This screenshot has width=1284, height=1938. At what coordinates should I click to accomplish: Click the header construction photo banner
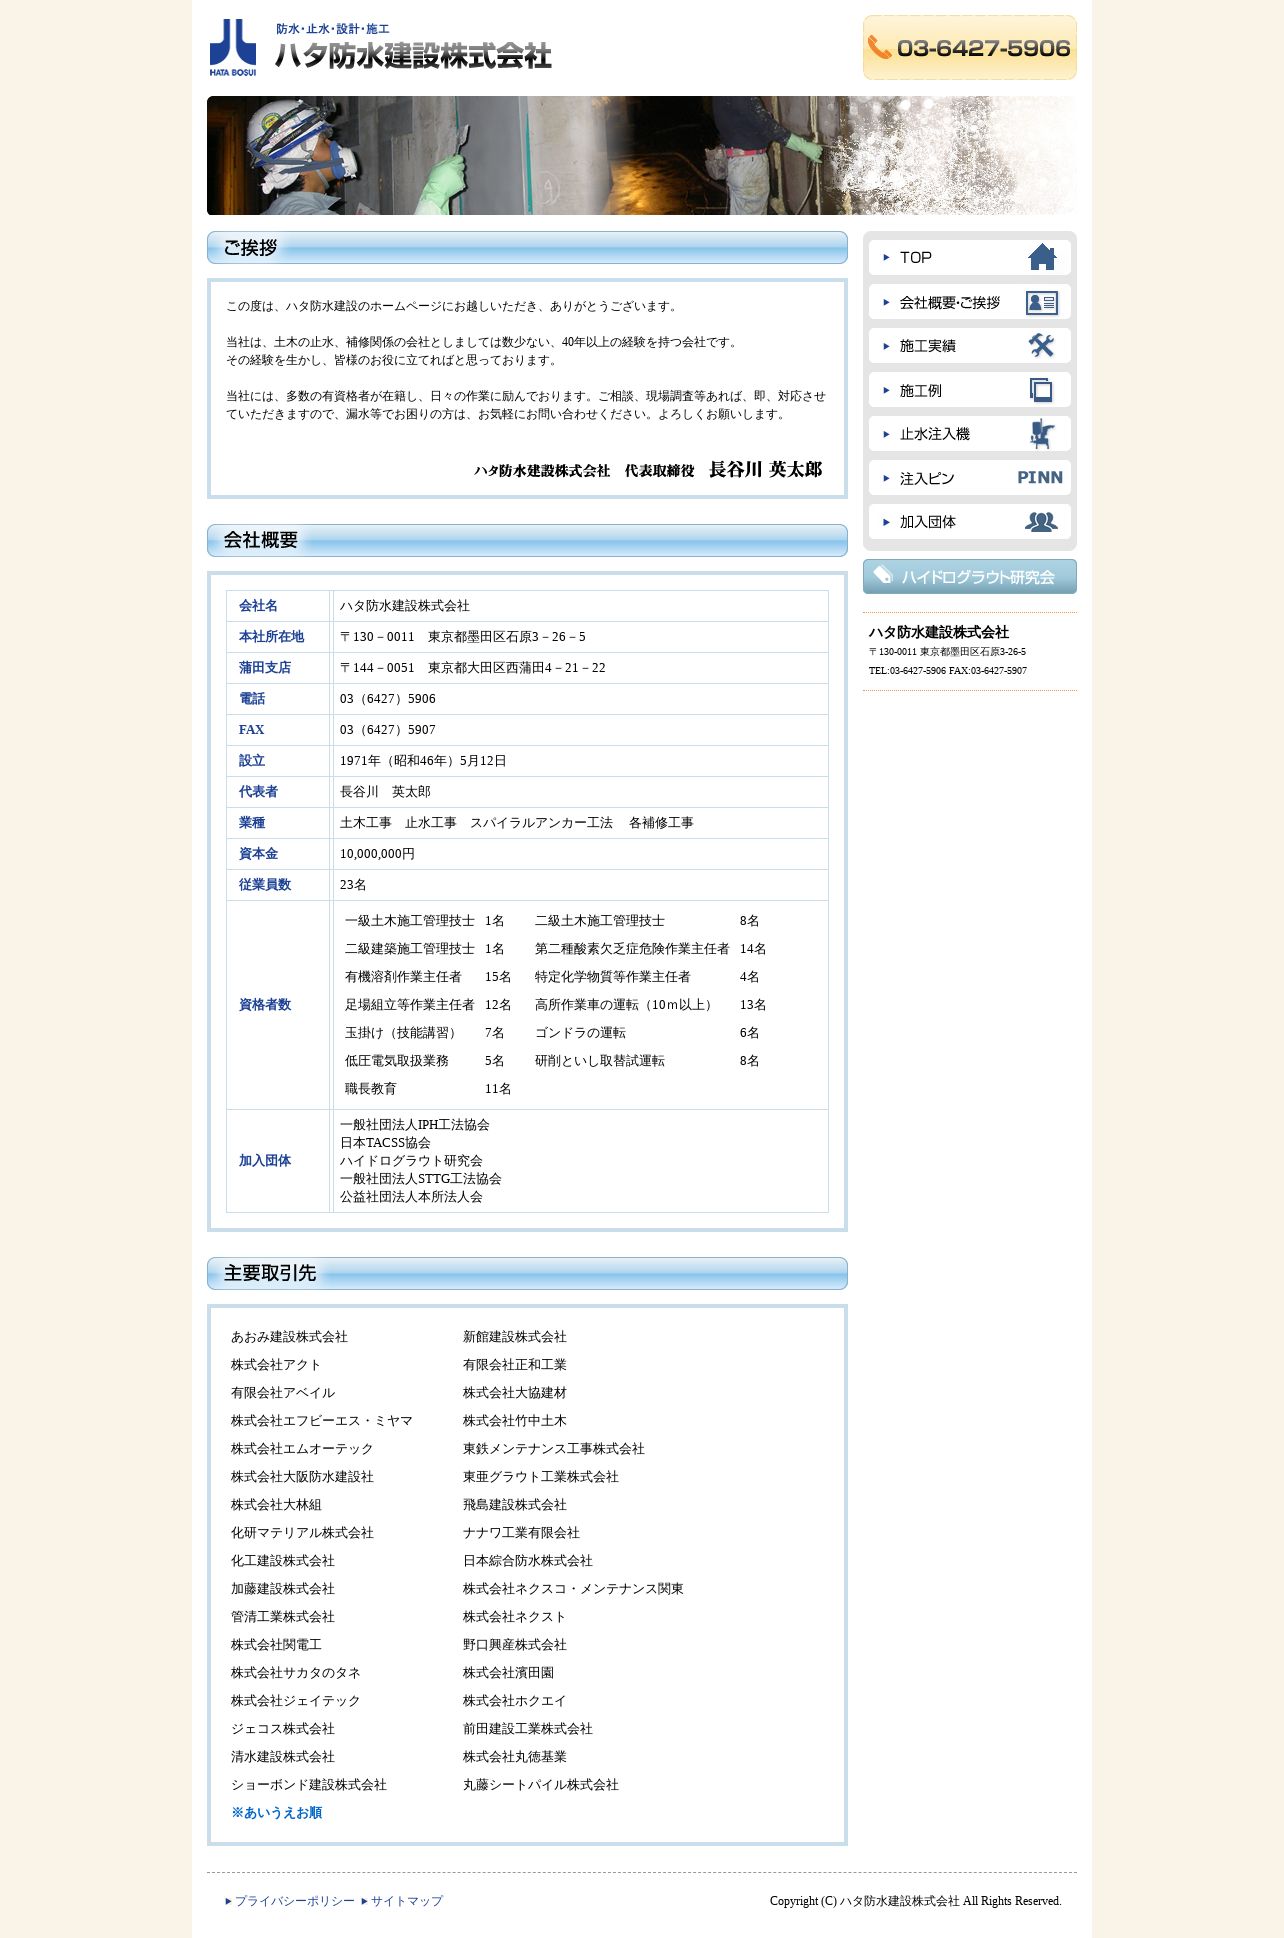tap(642, 155)
